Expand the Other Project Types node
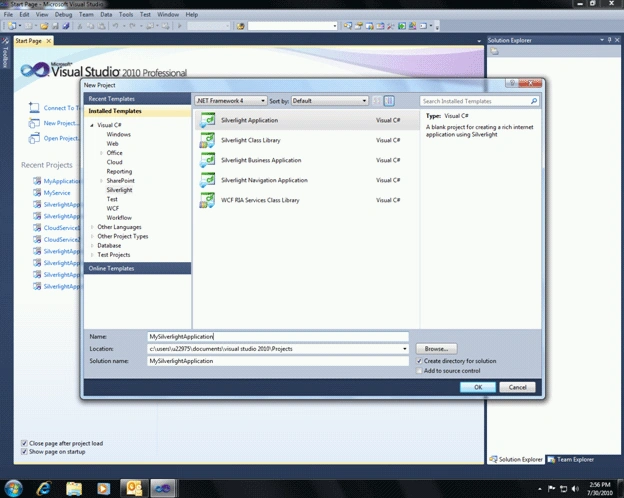The image size is (624, 498). tap(92, 236)
